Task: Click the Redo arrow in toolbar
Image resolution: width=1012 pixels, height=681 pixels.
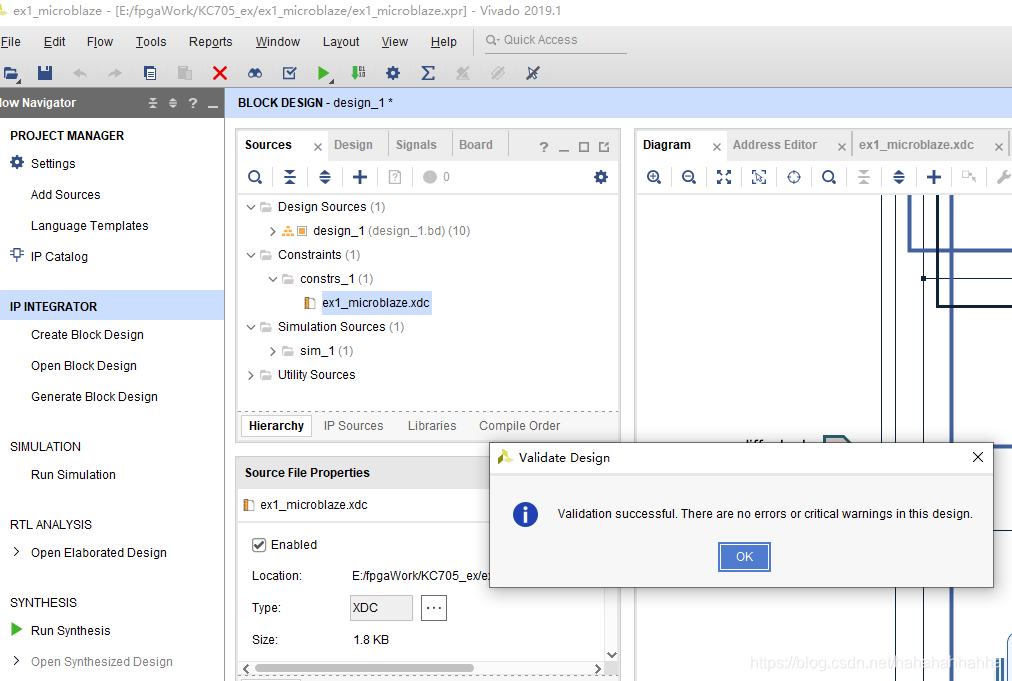Action: click(x=115, y=73)
